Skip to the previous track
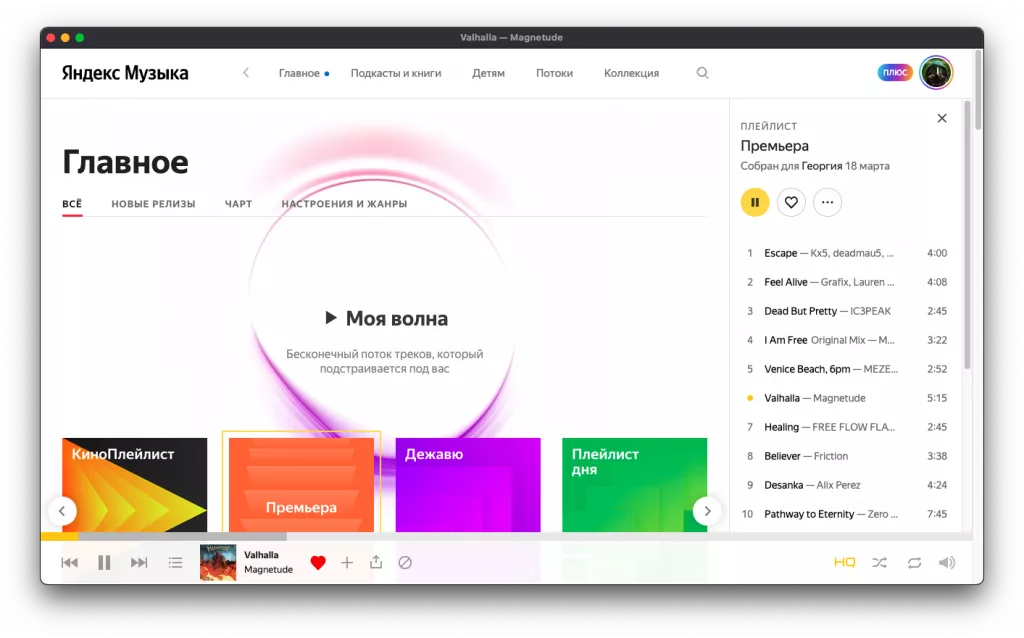This screenshot has height=638, width=1024. point(69,562)
